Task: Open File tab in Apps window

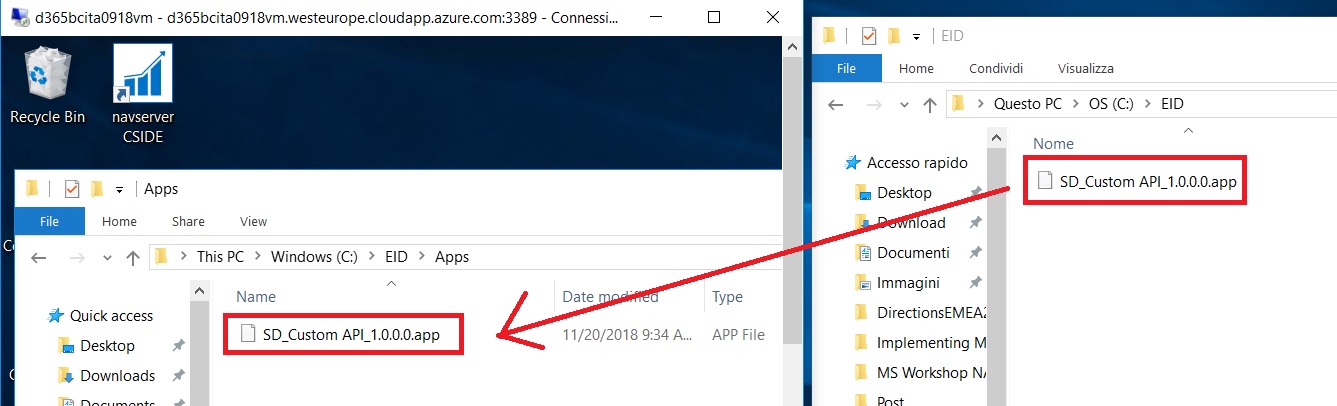Action: pyautogui.click(x=48, y=221)
